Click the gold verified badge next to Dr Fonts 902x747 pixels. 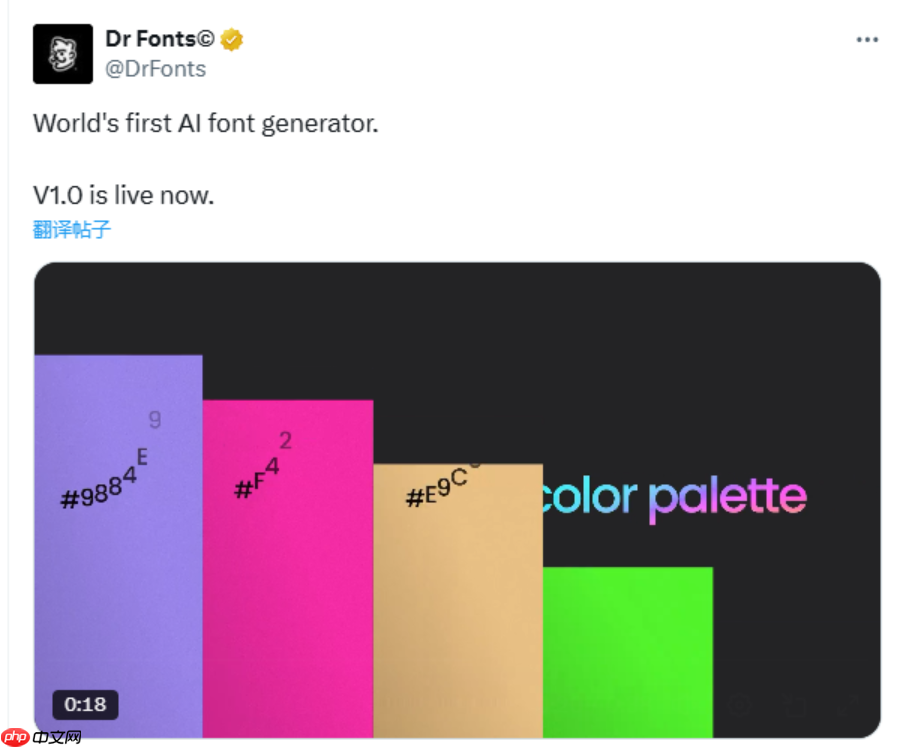point(231,39)
